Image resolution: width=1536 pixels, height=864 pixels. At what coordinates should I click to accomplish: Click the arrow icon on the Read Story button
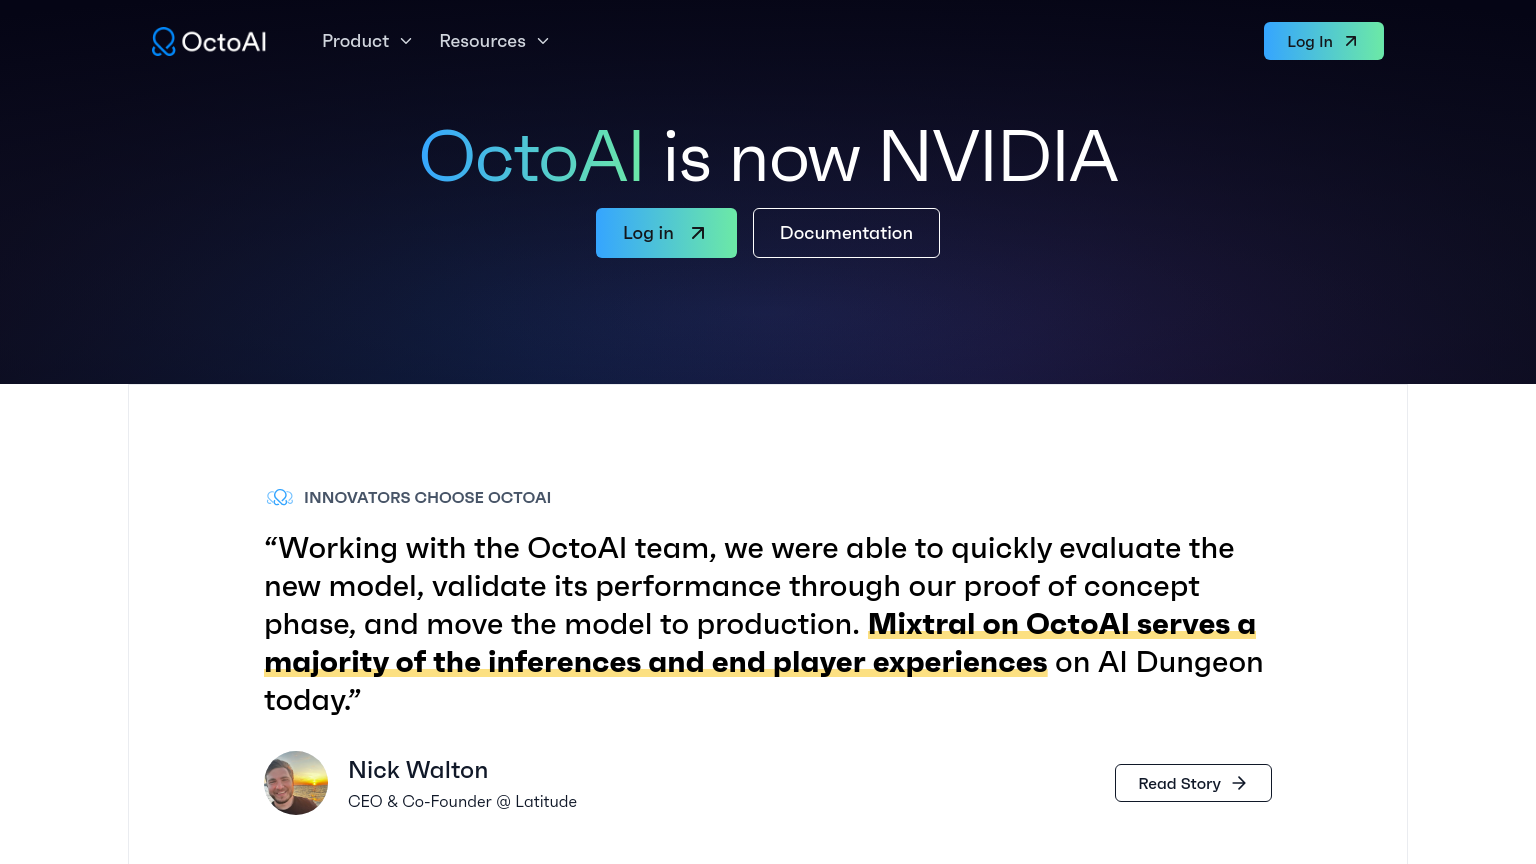(1239, 783)
